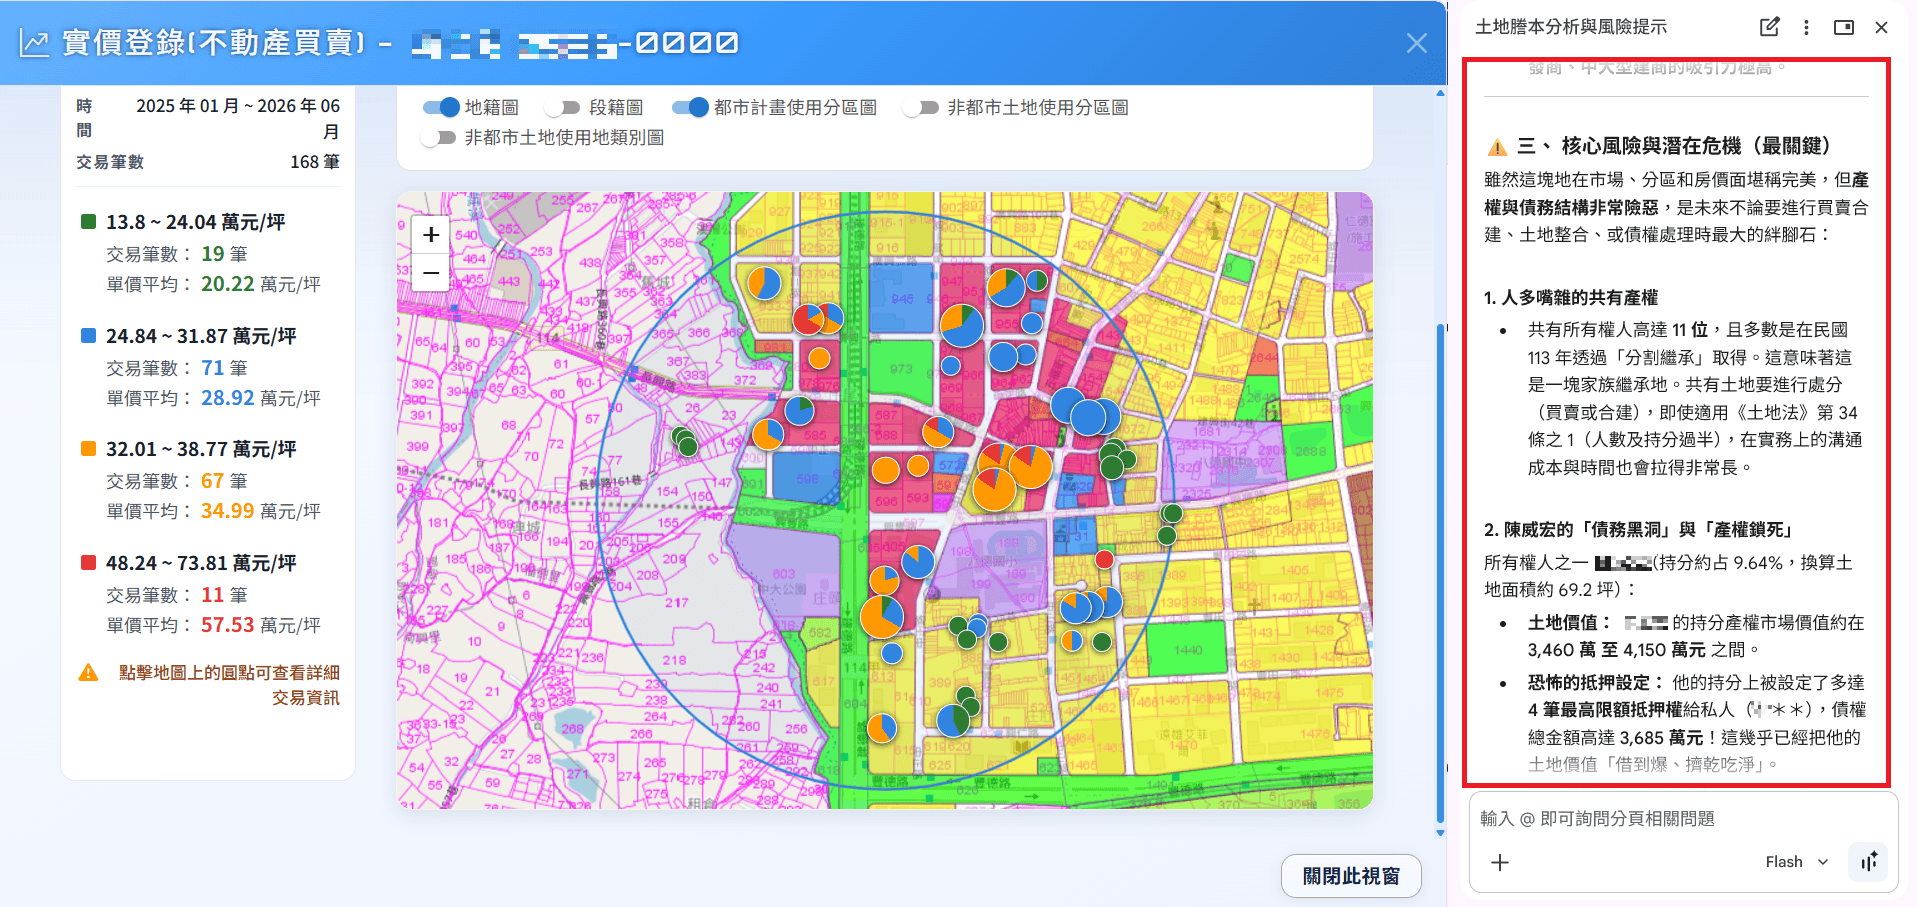Close the 土地謄本分析 side panel
This screenshot has width=1917, height=907.
click(x=1881, y=27)
